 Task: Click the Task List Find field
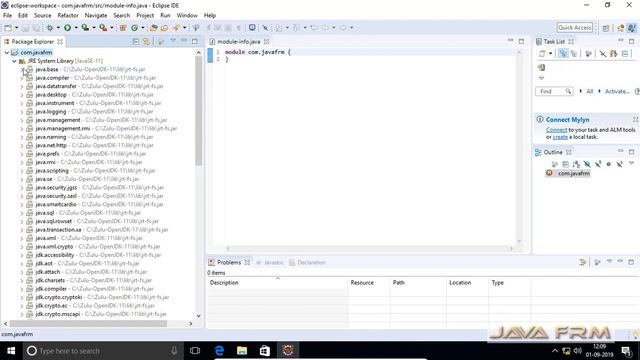coord(554,91)
